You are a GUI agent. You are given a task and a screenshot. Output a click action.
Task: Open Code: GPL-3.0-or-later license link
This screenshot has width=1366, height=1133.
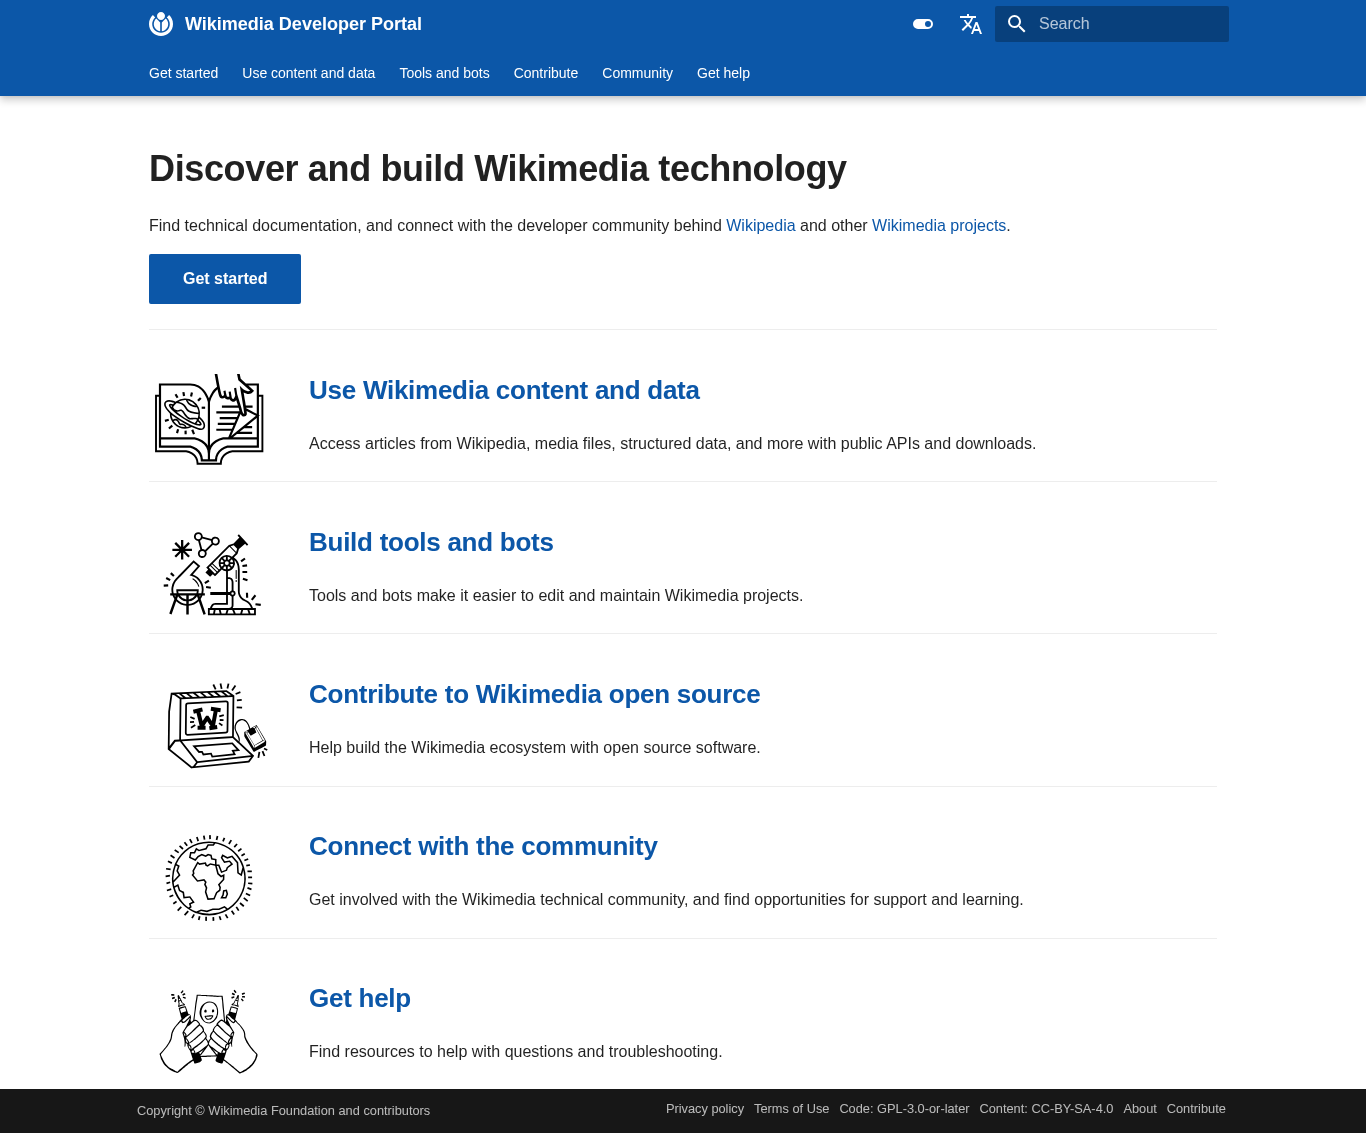(x=904, y=1109)
